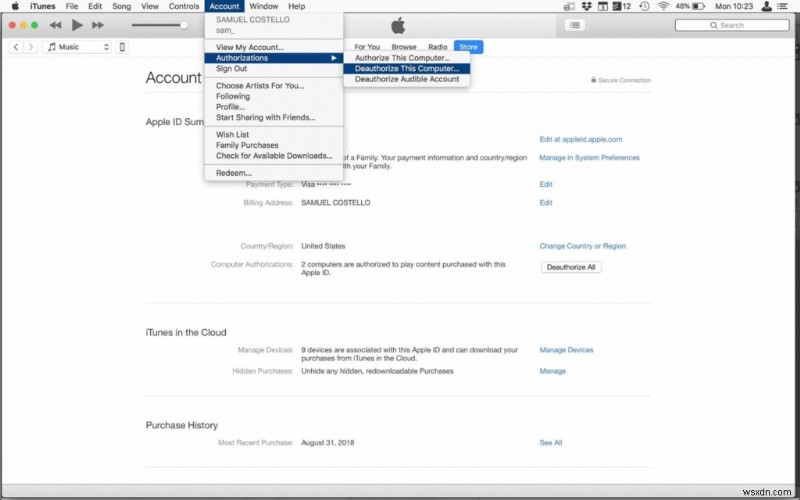Click Manage link for Hidden Purchases
This screenshot has width=800, height=500.
[x=553, y=371]
